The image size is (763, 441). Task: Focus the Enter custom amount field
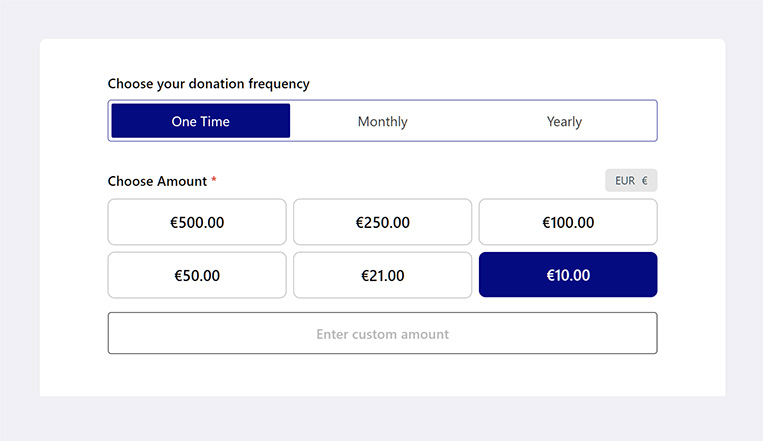point(382,333)
